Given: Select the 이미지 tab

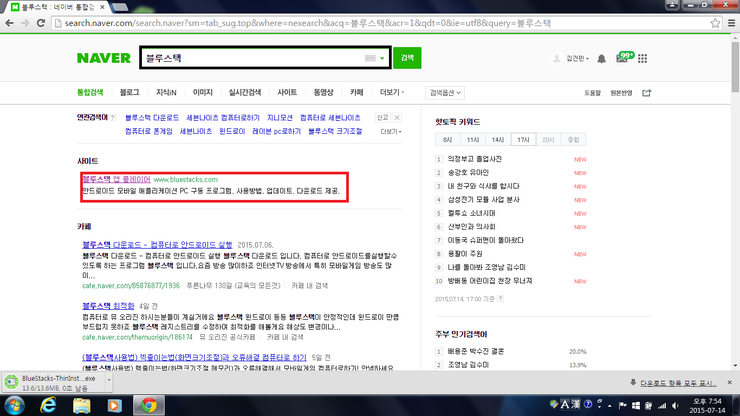Looking at the screenshot, I should point(202,93).
